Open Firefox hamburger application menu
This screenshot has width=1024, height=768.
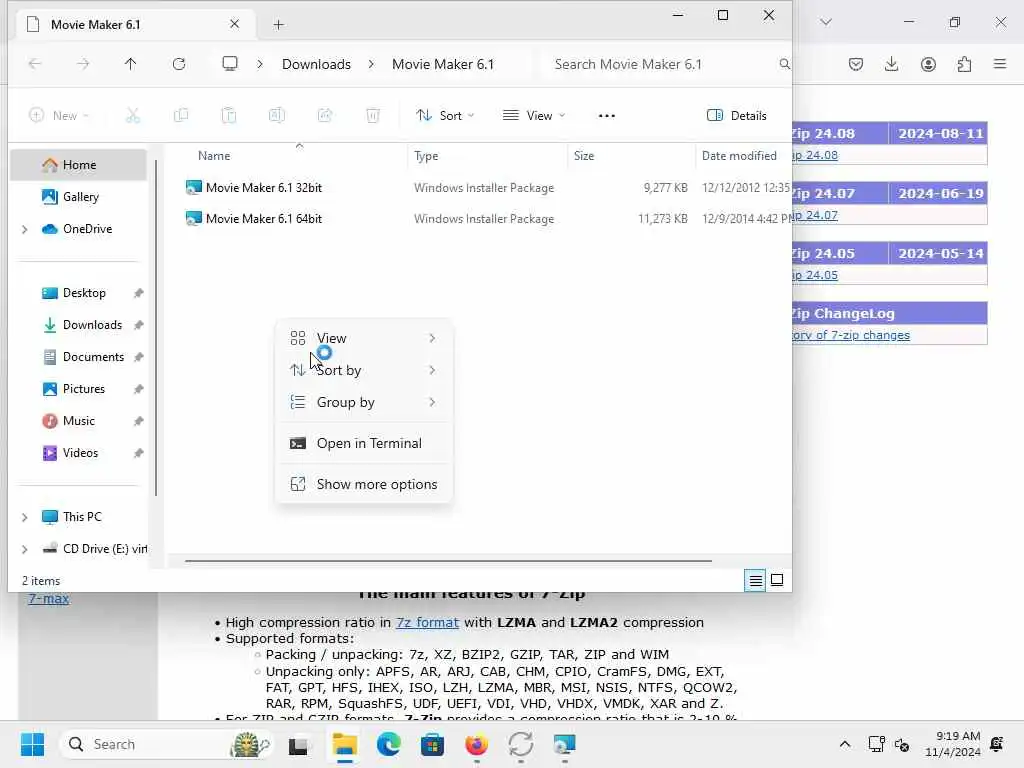coord(1000,64)
